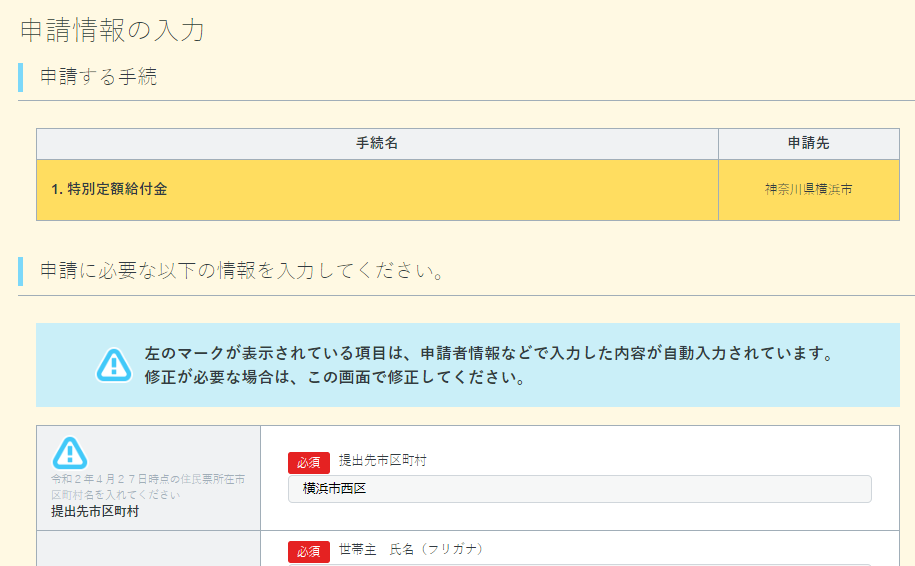Click the 世帯主 氏名（フリガナ） field label

[411, 550]
